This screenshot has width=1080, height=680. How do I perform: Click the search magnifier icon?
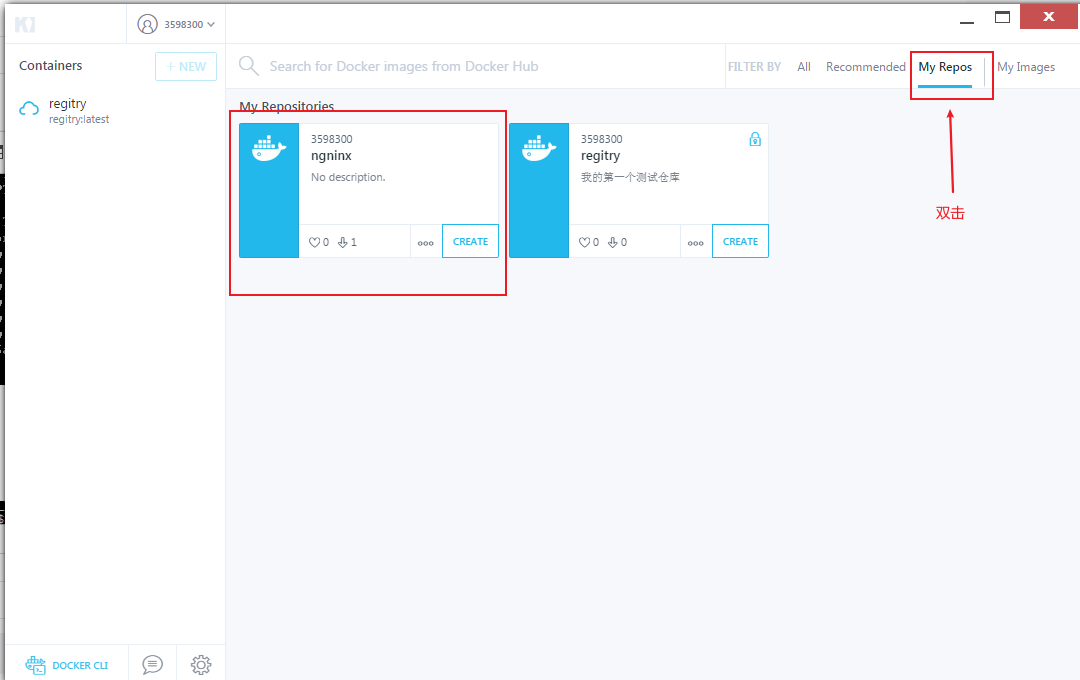click(x=249, y=66)
